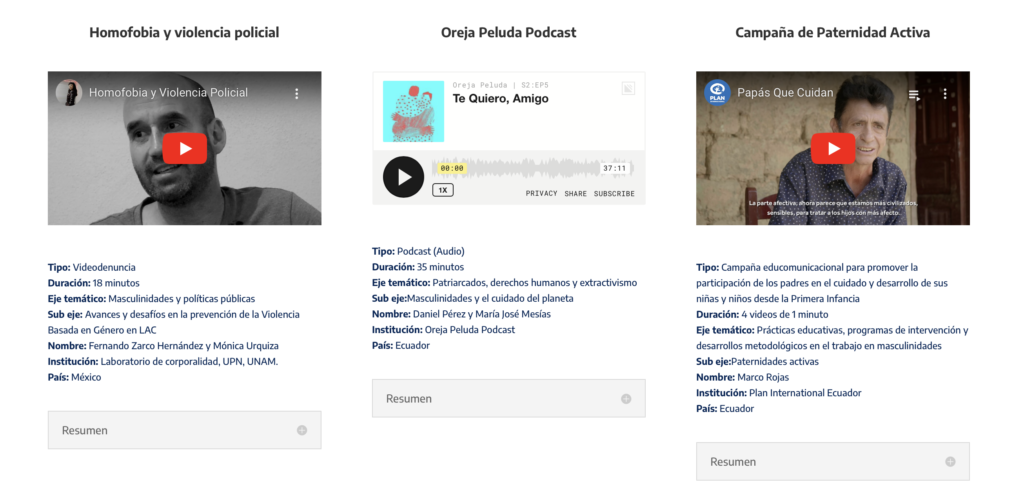This screenshot has height=492, width=1024.
Task: Expand Resumen under Oreja Peluda Podcast
Action: [508, 398]
